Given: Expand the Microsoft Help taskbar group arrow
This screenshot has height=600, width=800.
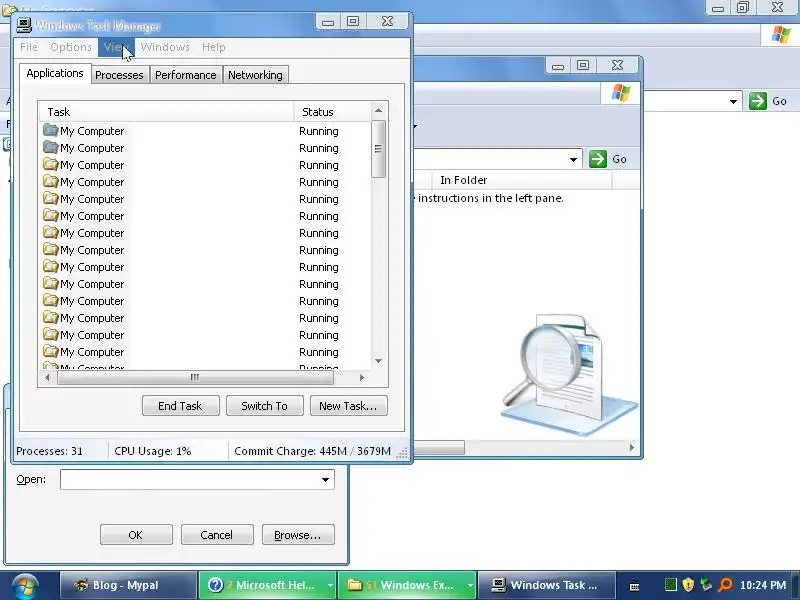Looking at the screenshot, I should click(330, 586).
